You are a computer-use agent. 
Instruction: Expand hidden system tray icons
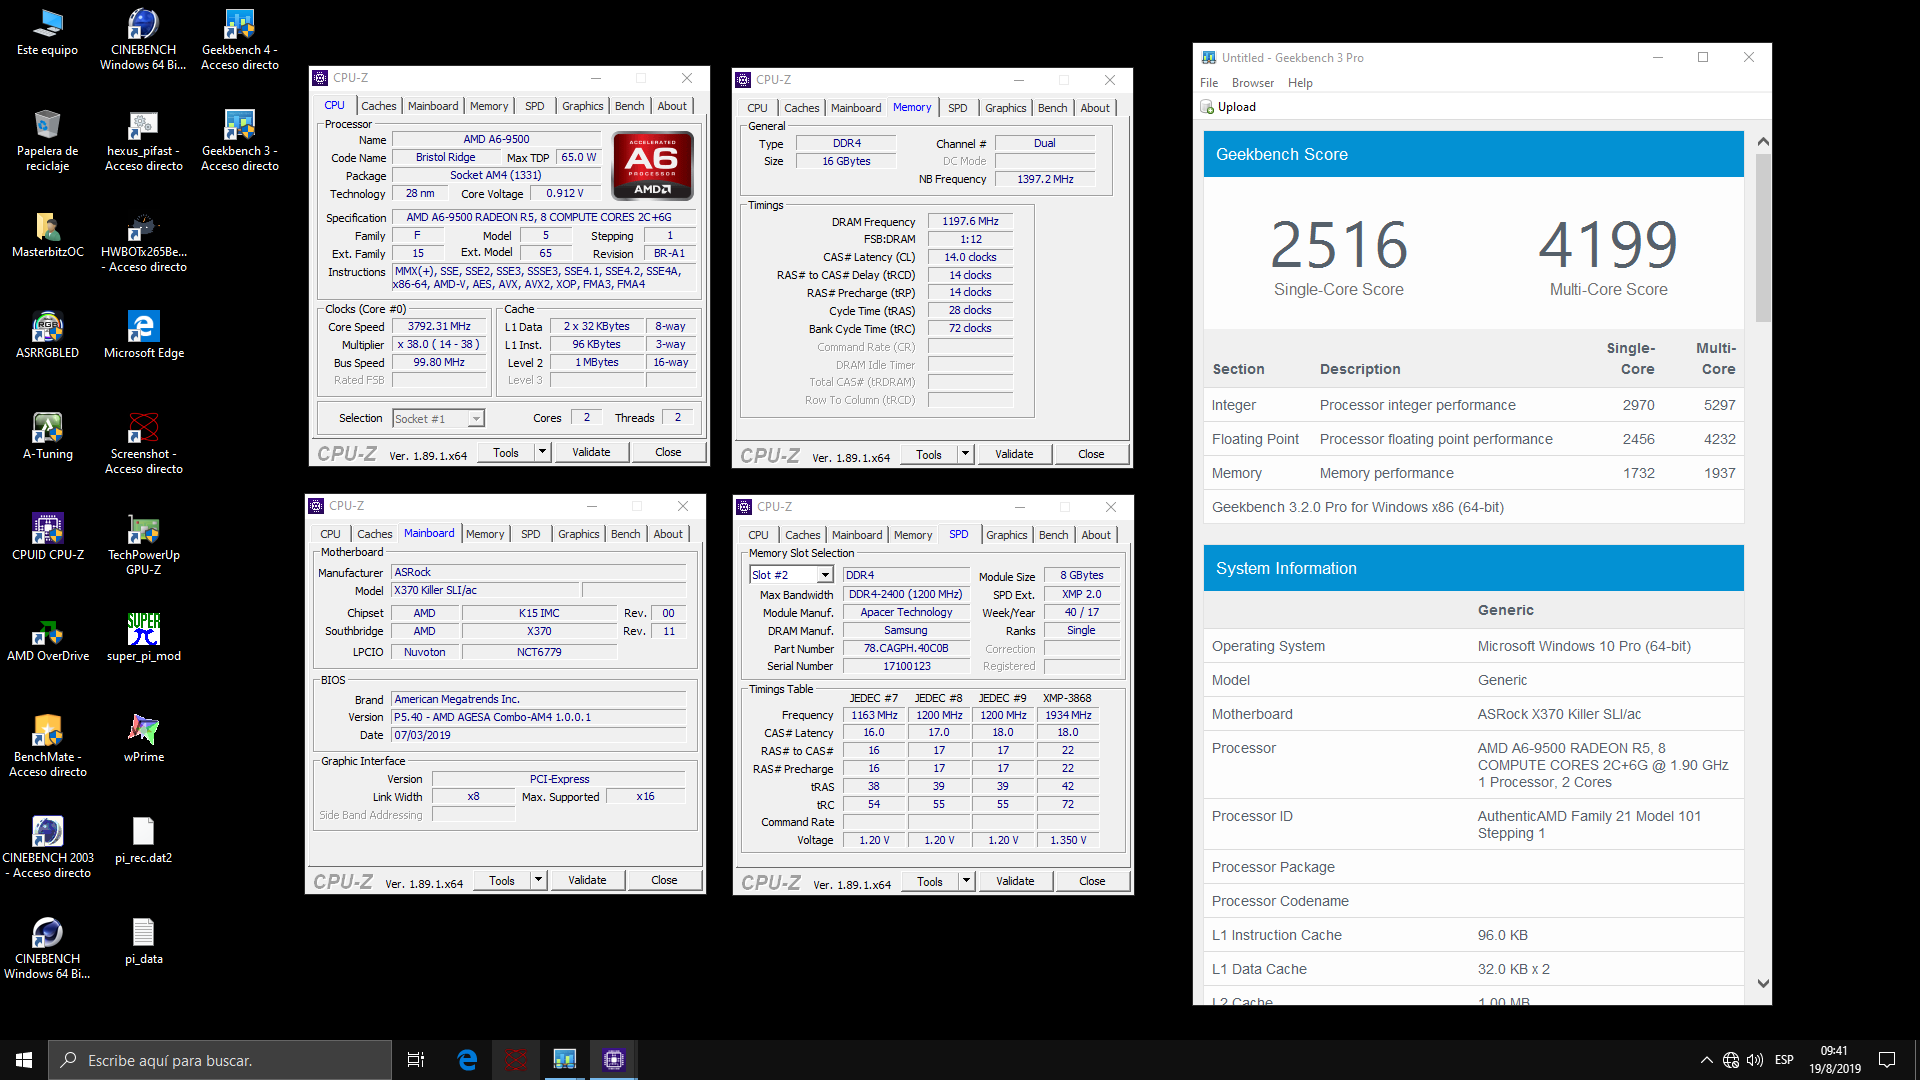[1706, 1060]
